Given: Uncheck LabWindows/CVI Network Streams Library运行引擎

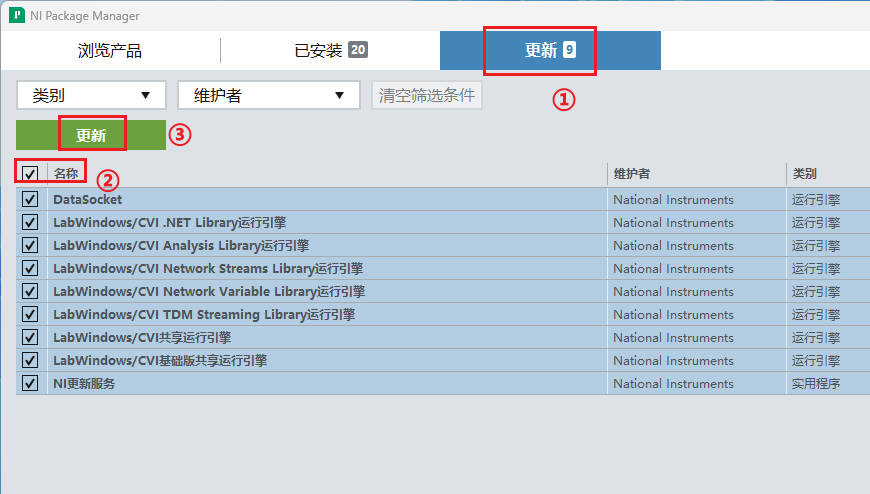Looking at the screenshot, I should (30, 269).
